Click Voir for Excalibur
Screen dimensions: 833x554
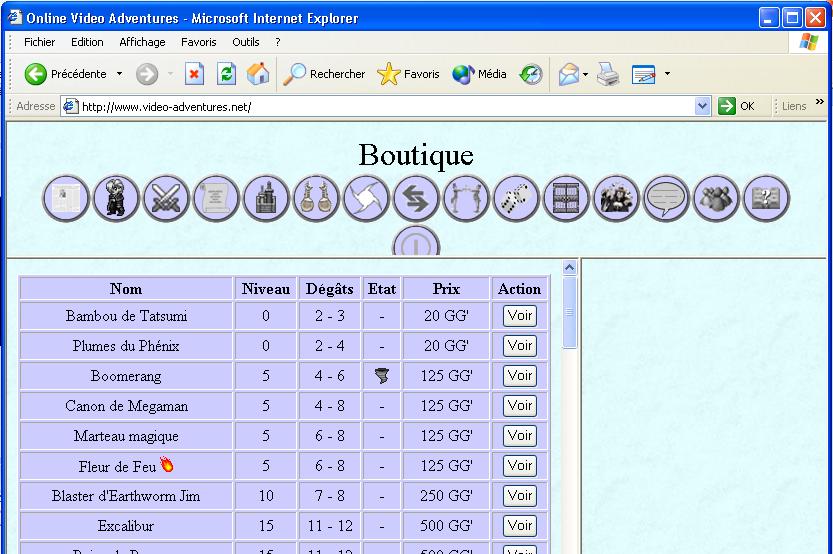pos(520,526)
